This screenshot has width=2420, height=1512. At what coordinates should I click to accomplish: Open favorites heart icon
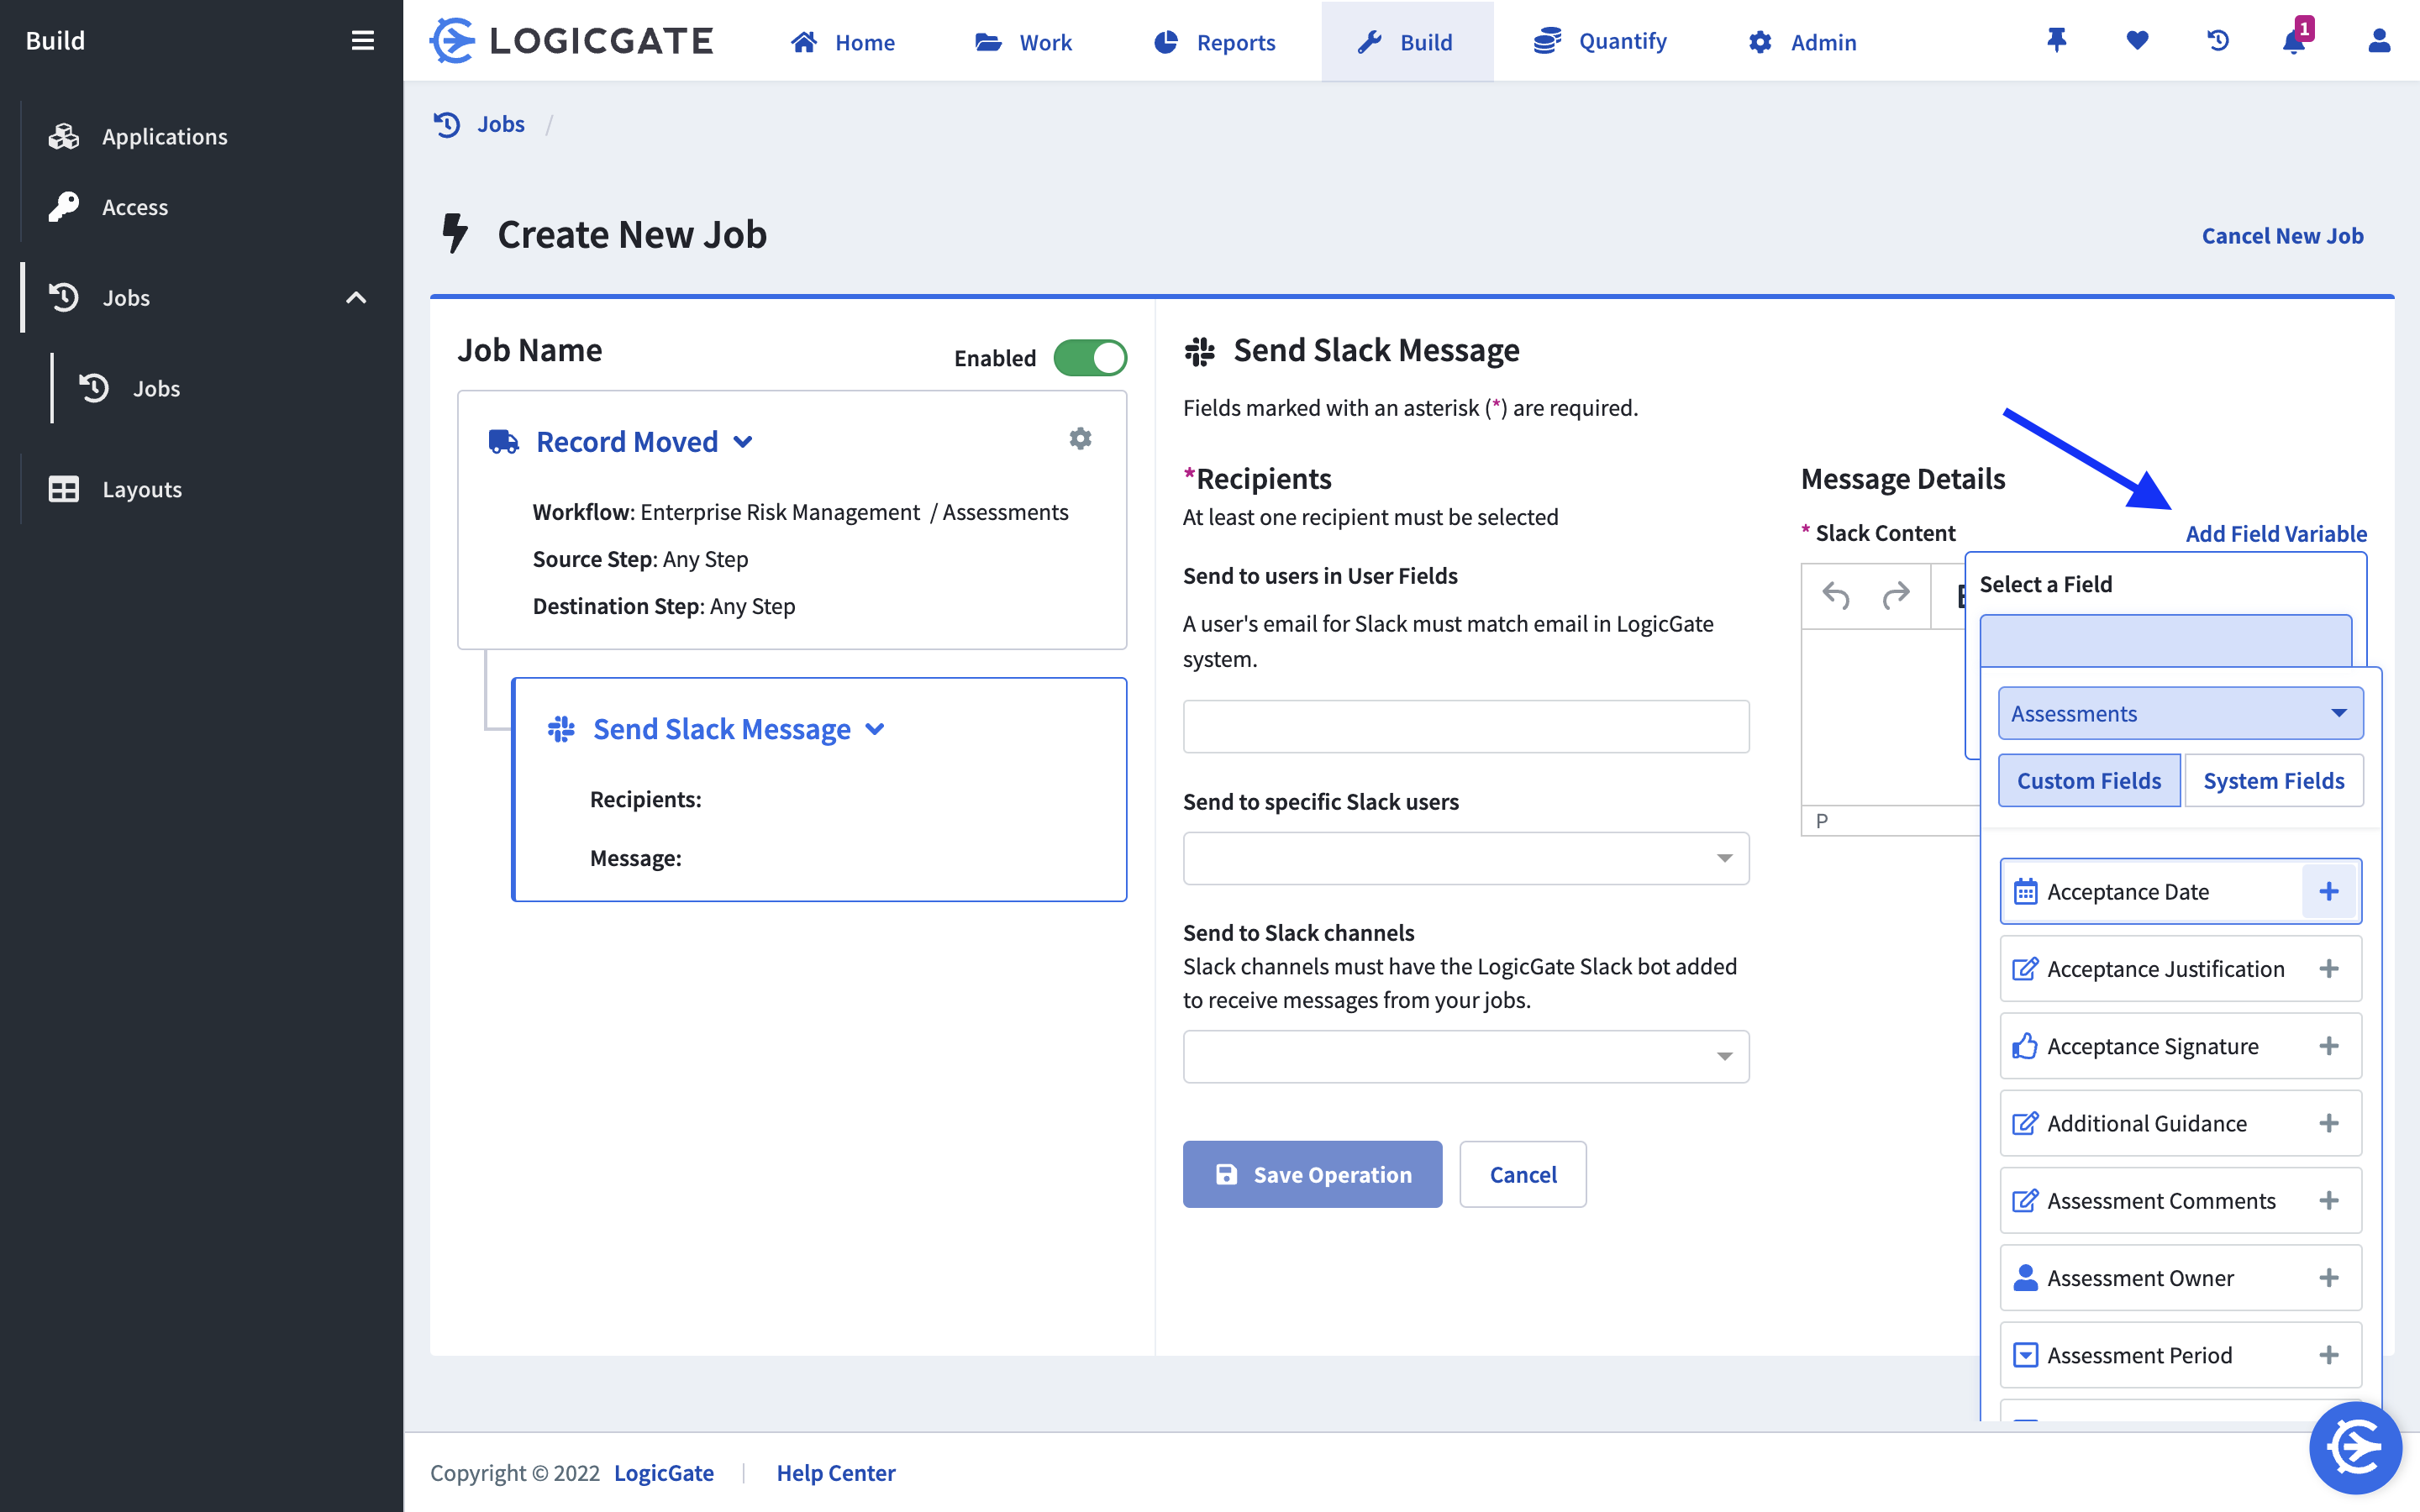[2137, 40]
